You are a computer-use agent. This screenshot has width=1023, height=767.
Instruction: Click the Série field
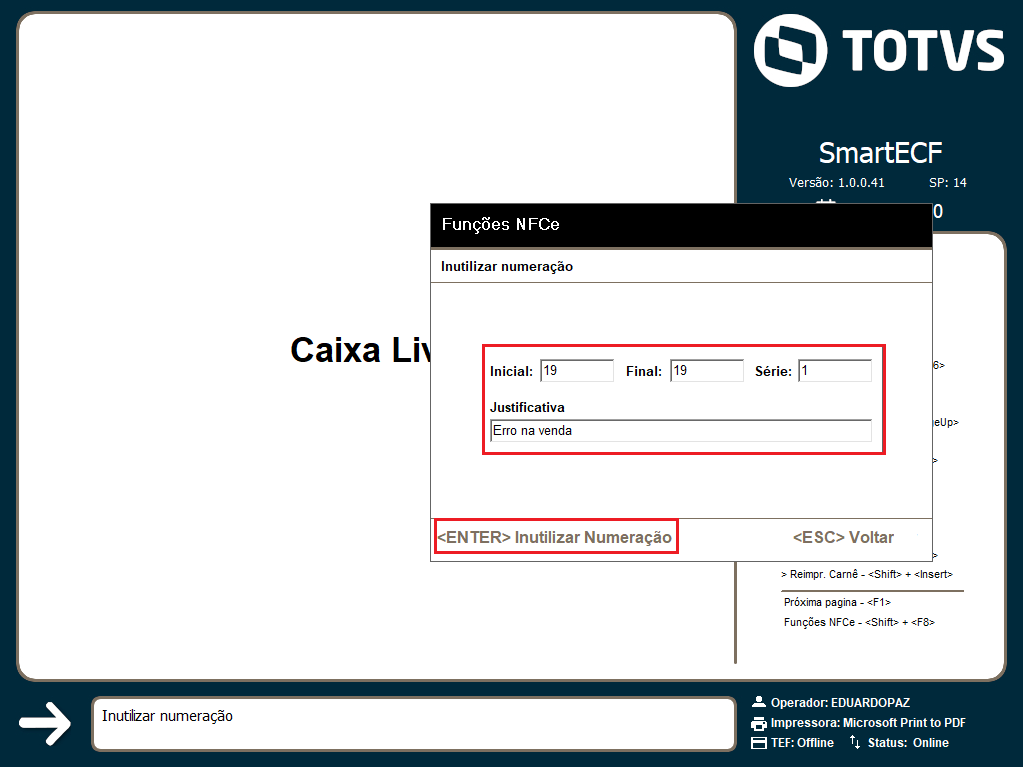[x=835, y=370]
